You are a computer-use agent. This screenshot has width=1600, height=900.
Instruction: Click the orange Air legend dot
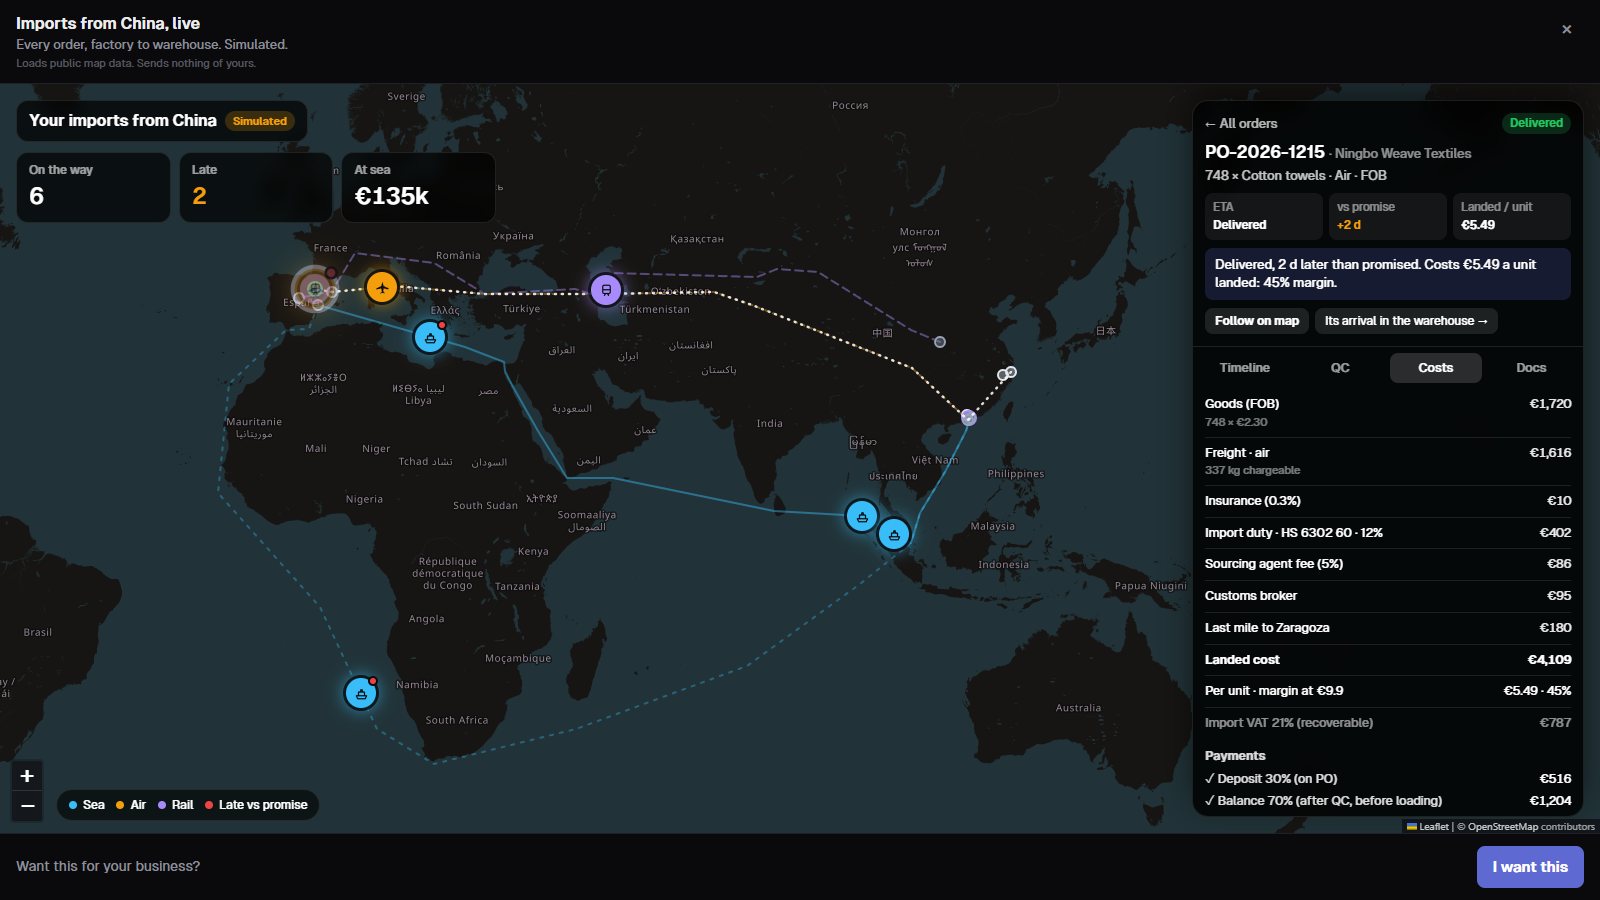pos(120,805)
